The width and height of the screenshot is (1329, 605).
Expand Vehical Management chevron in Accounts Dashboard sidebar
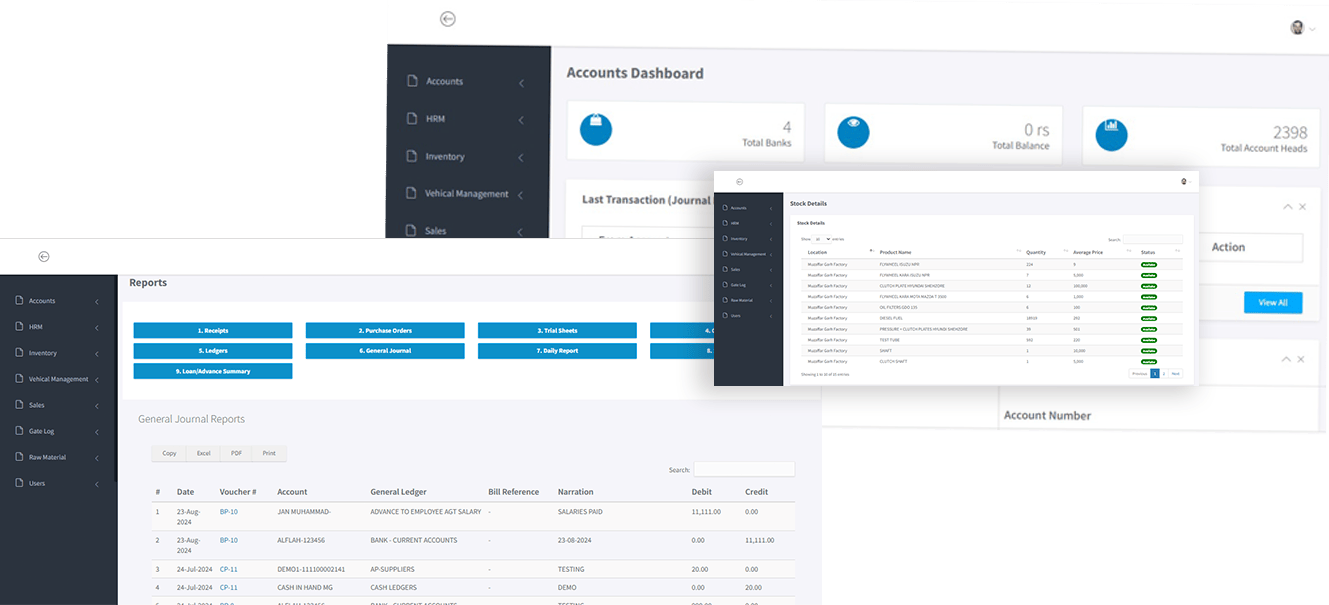[x=521, y=195]
